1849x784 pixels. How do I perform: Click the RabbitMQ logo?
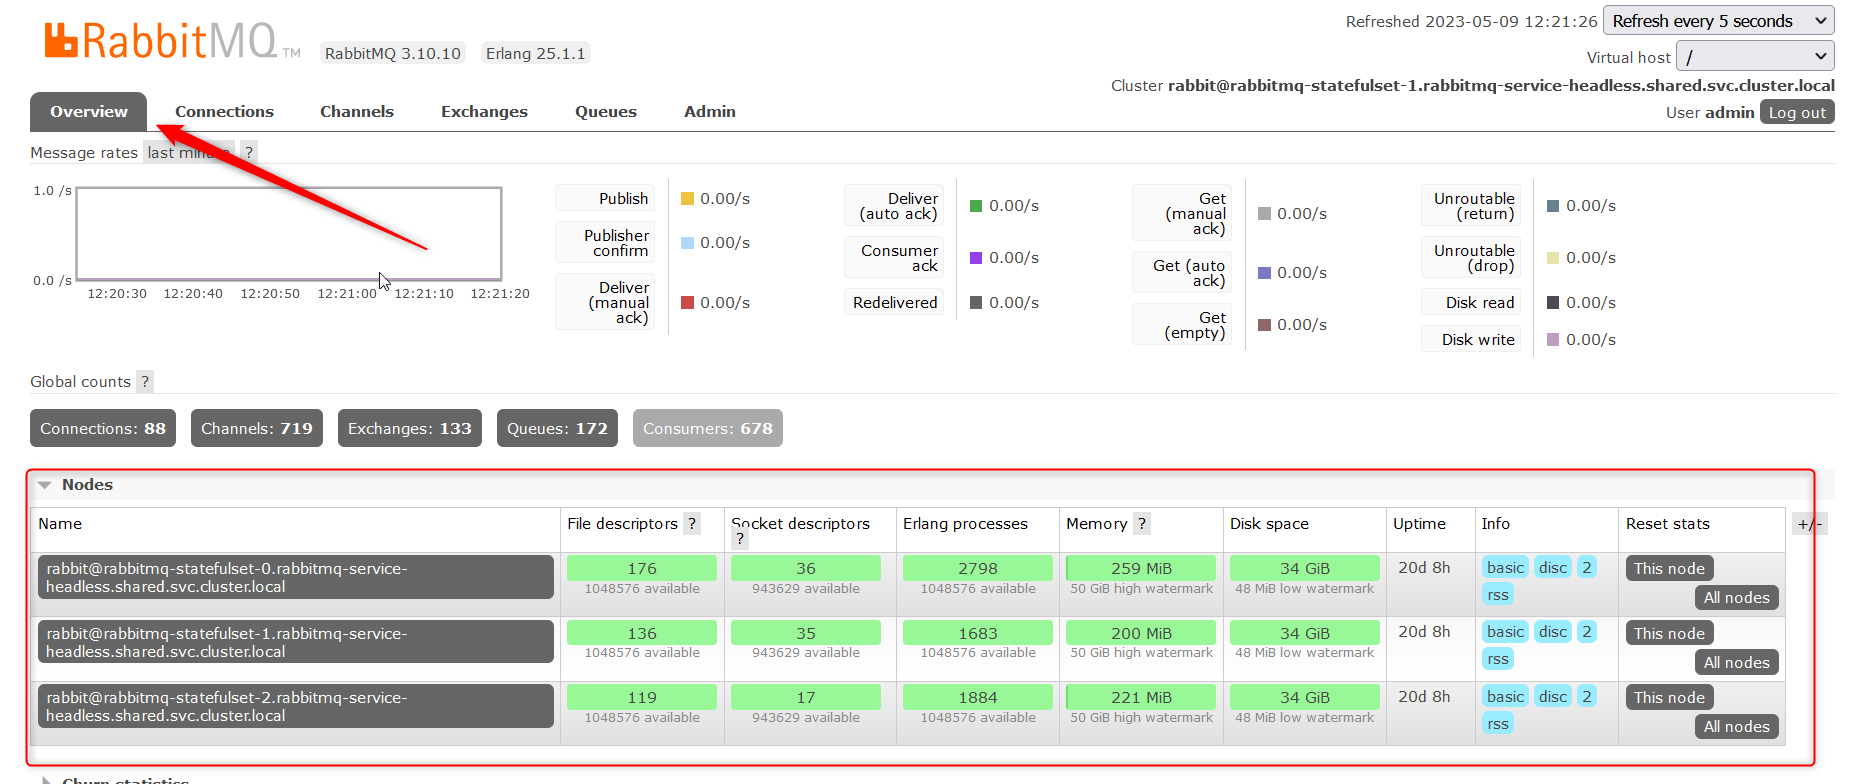(160, 41)
